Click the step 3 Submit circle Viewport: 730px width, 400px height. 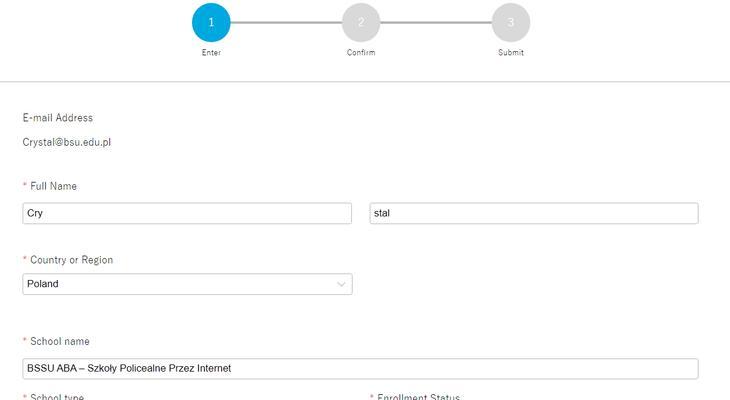[511, 22]
